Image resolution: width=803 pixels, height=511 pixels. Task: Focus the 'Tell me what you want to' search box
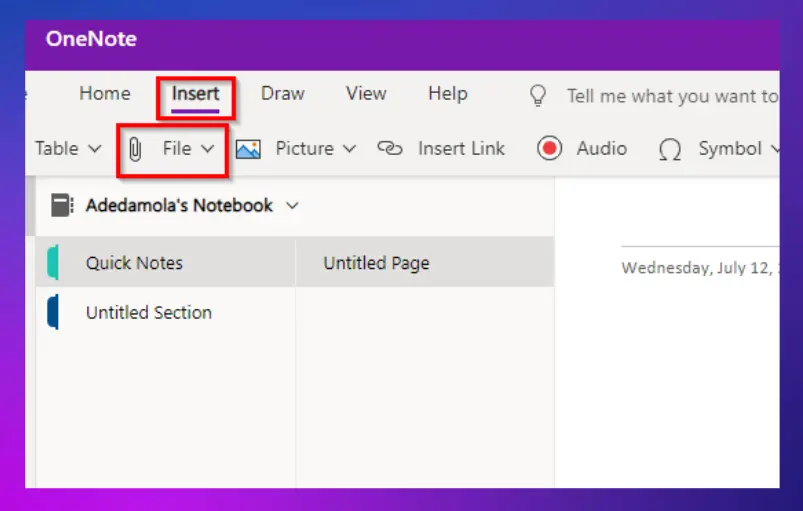click(x=672, y=96)
